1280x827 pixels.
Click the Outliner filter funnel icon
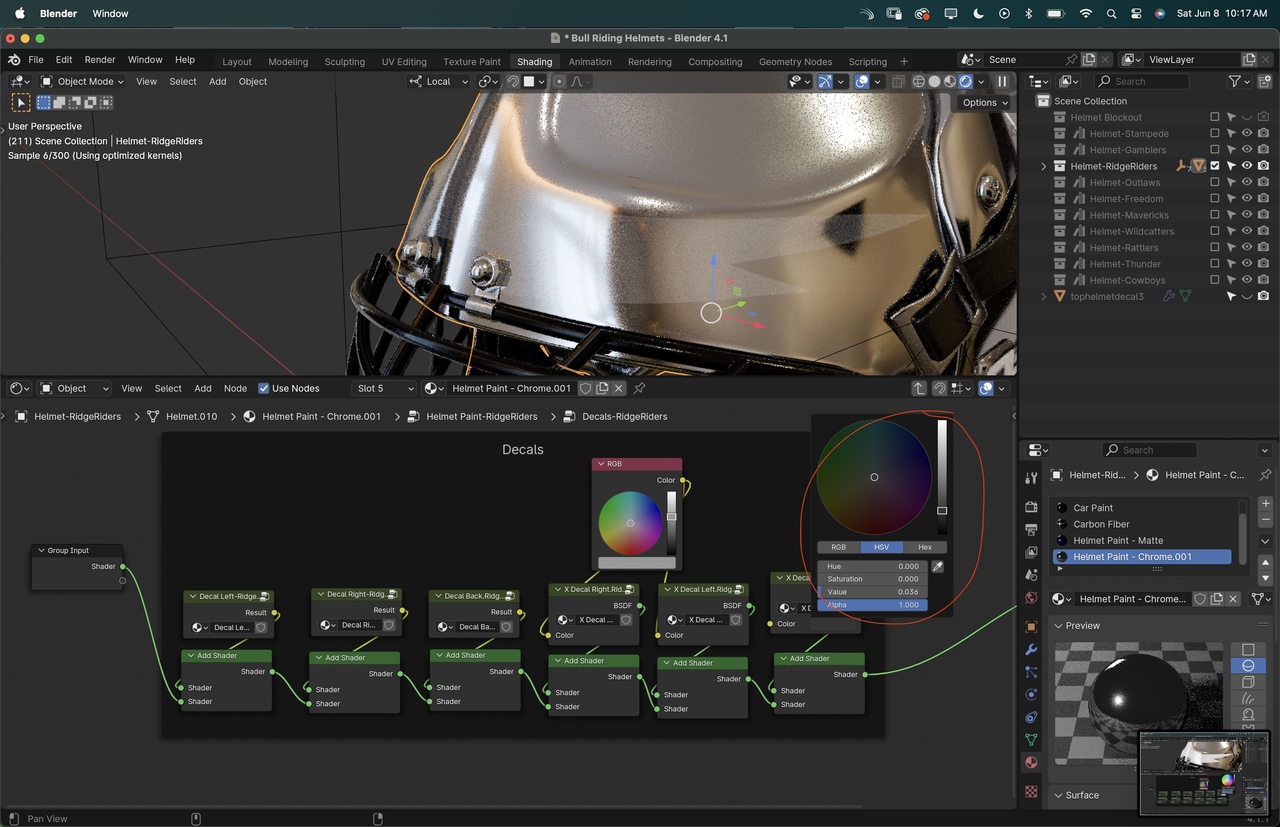1236,82
